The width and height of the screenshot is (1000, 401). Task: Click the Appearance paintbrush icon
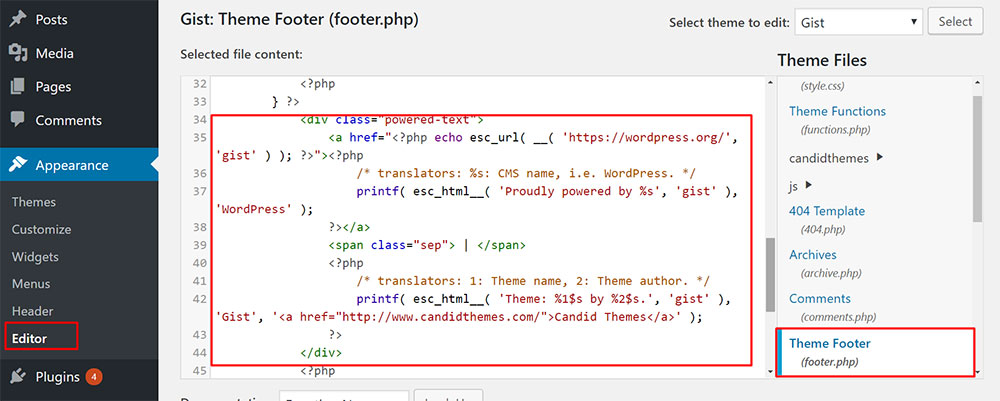17,165
